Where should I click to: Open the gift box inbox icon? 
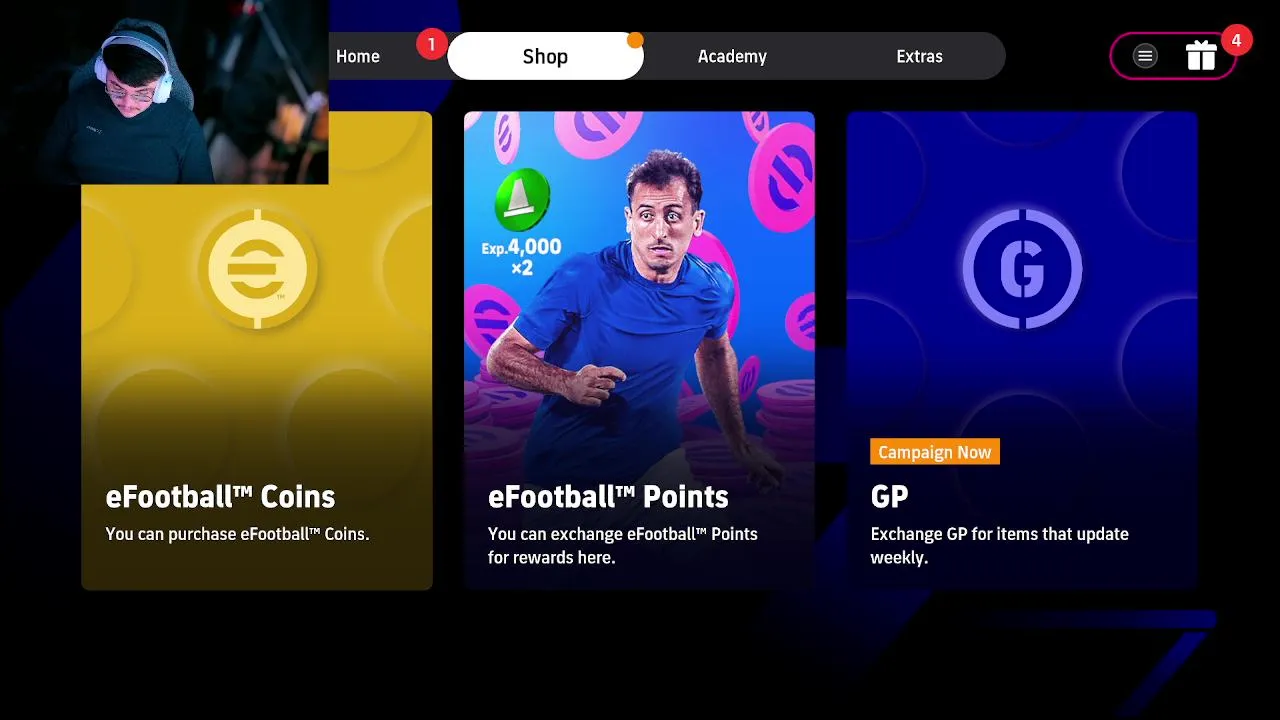click(x=1201, y=56)
